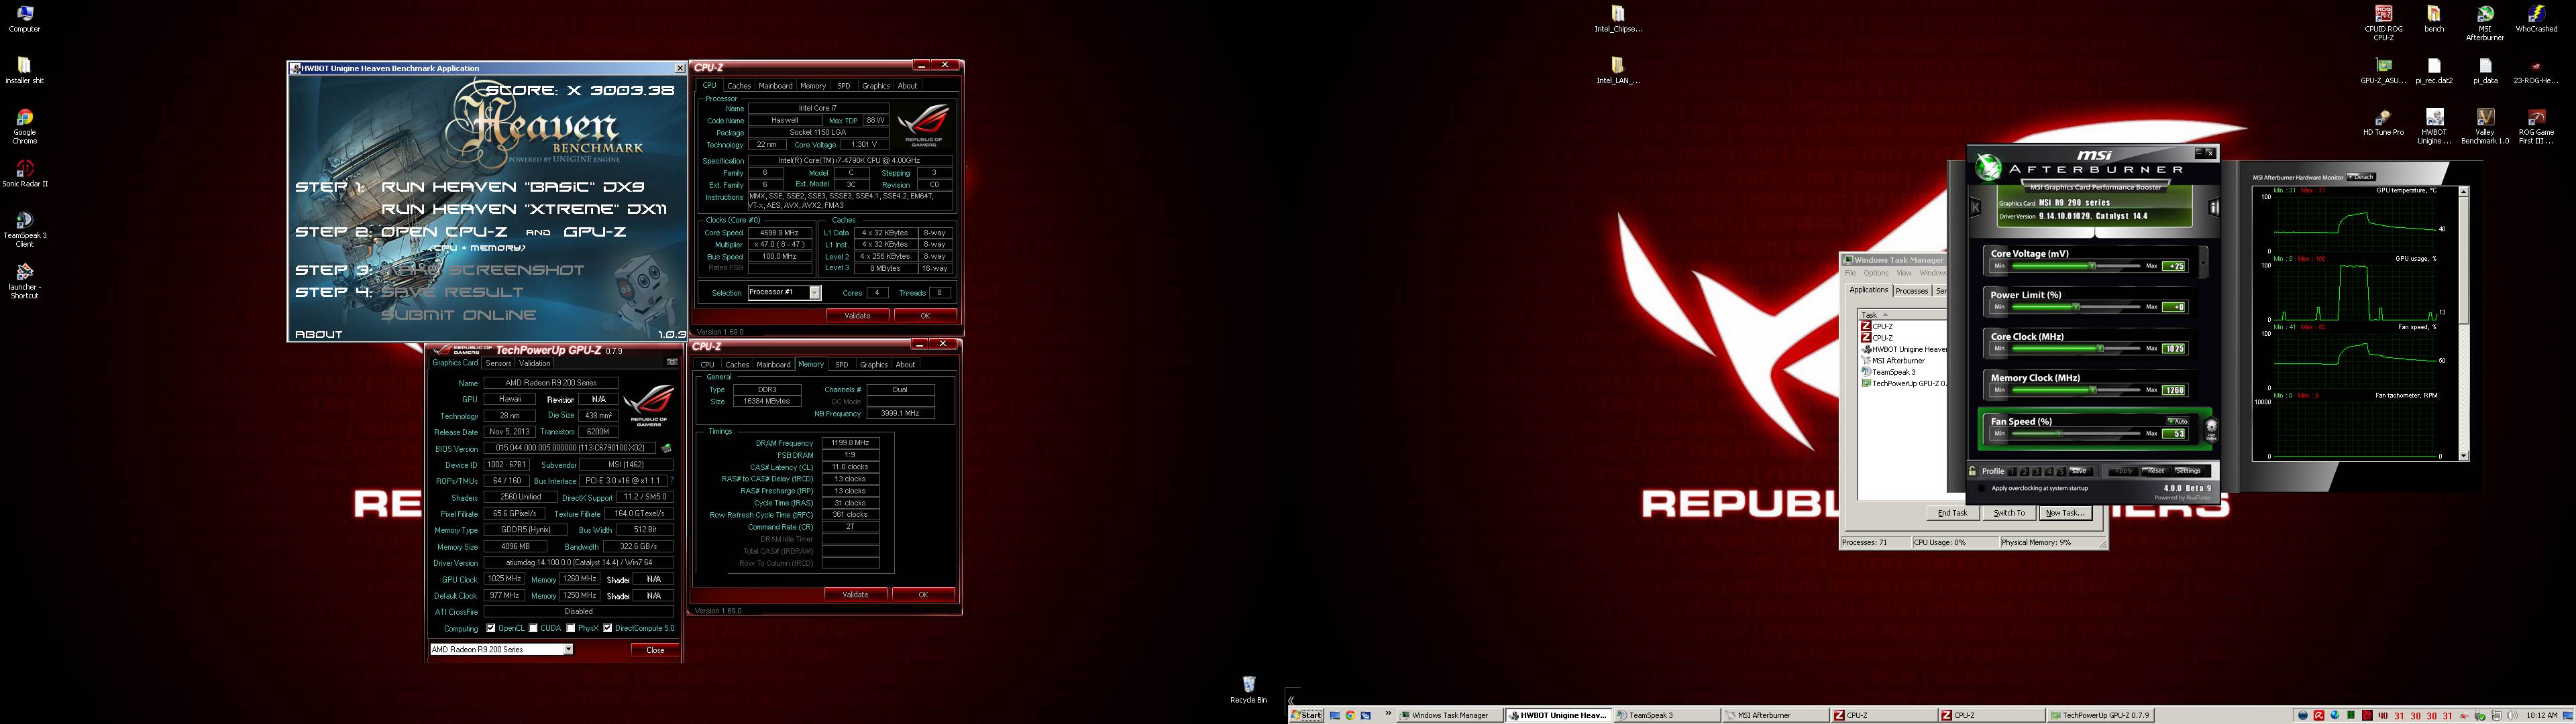This screenshot has height=724, width=2576.
Task: Toggle DirectCompute 5.0 checkbox in GPU-Z
Action: [607, 628]
